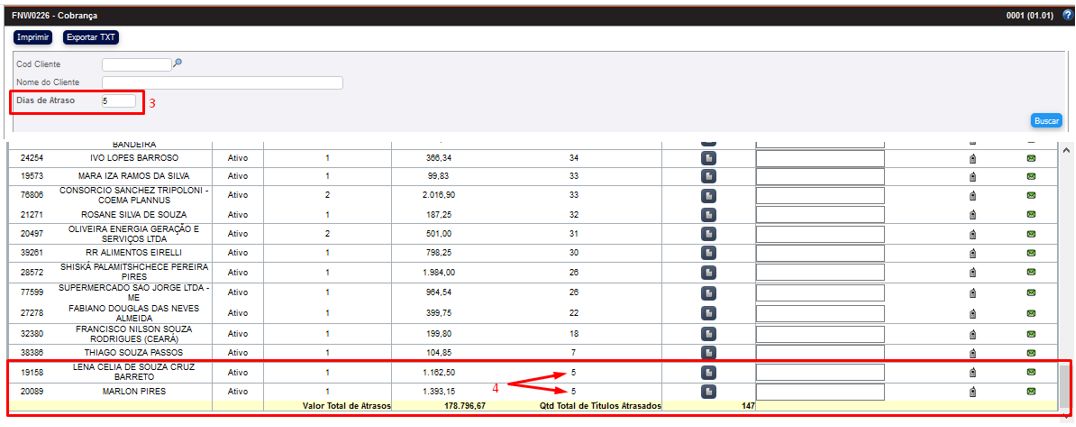Click the magnifier icon beside Cod Cliente
This screenshot has height=427, width=1076.
coord(178,63)
